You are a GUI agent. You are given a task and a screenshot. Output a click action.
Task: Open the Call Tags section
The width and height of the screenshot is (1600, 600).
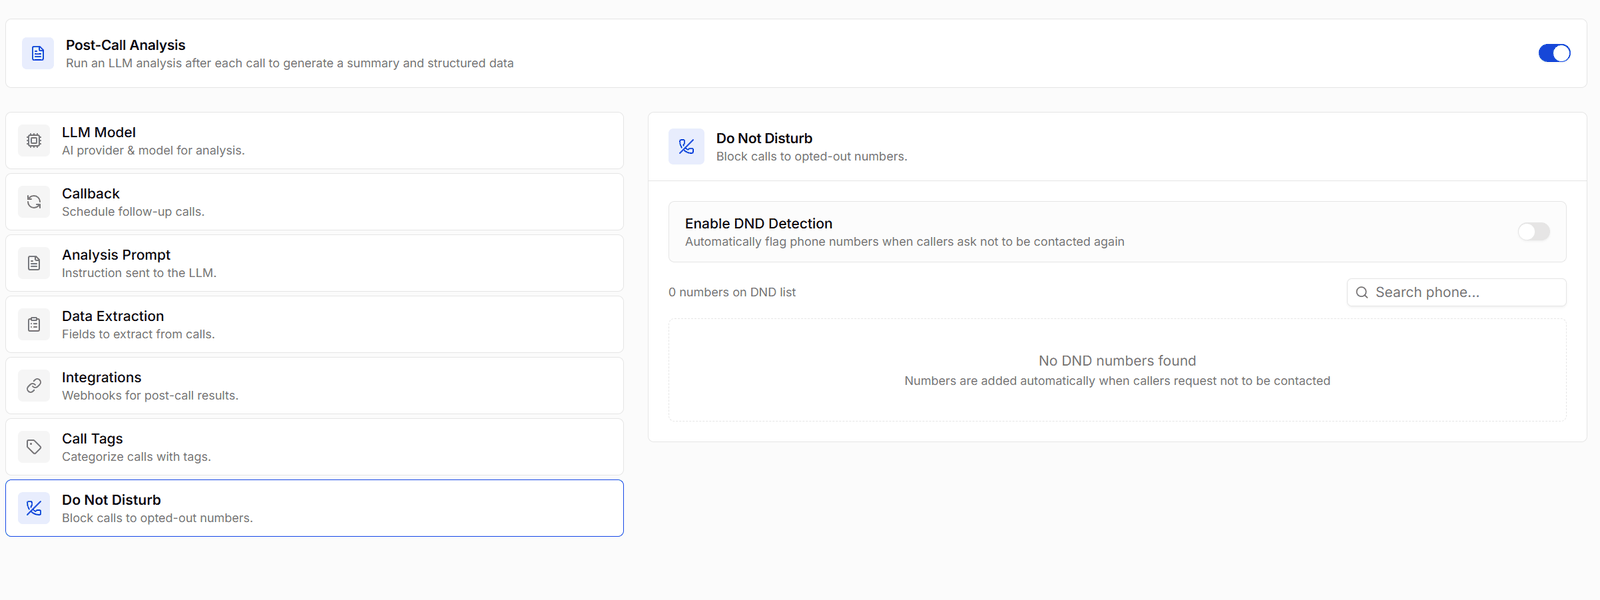click(x=314, y=447)
